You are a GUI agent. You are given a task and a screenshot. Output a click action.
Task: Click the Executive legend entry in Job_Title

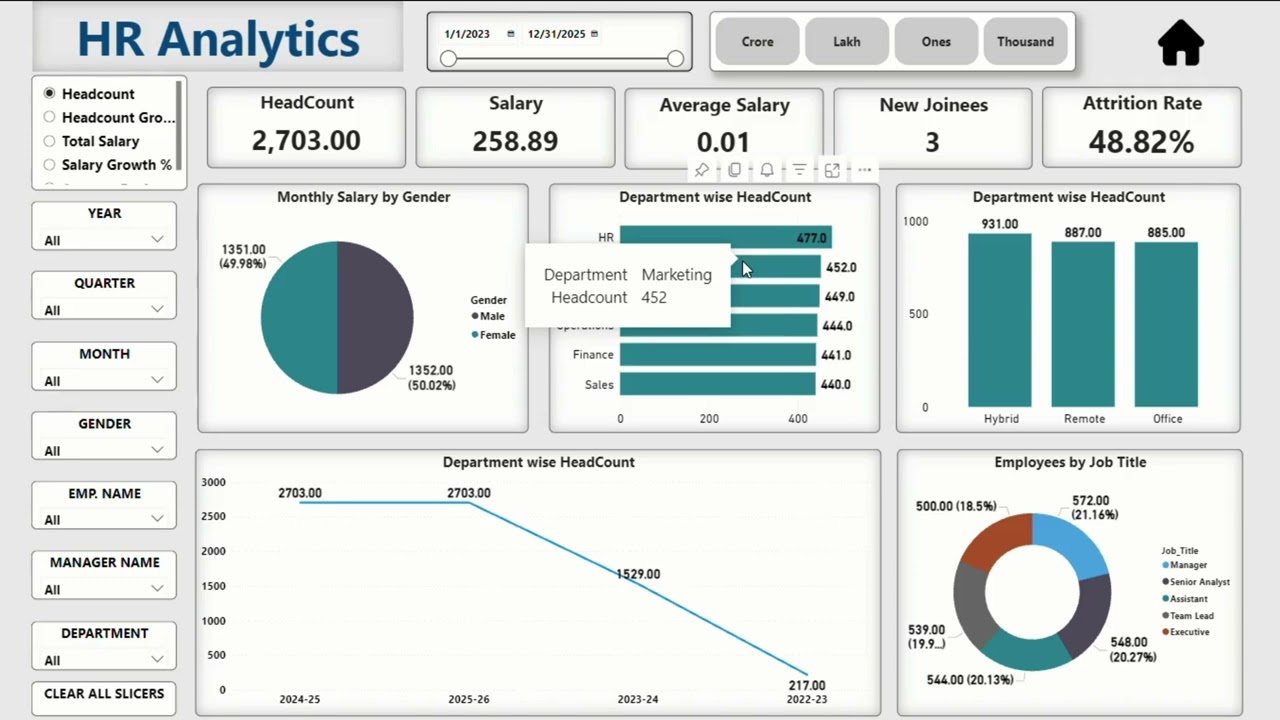(1186, 632)
